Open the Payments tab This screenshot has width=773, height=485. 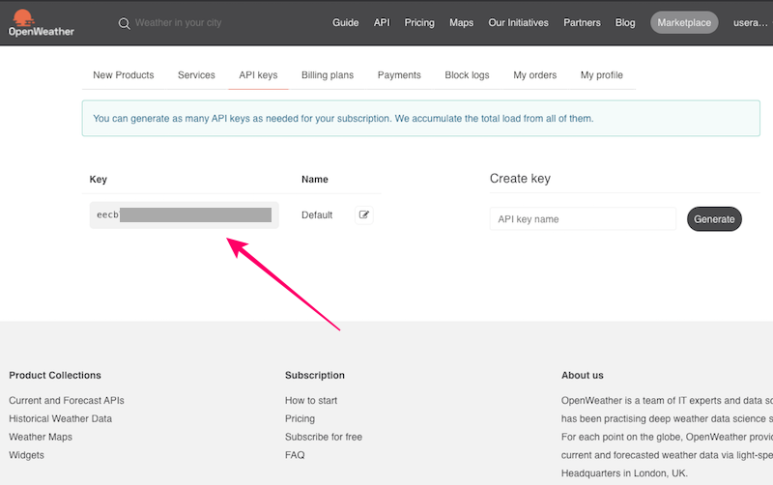399,75
